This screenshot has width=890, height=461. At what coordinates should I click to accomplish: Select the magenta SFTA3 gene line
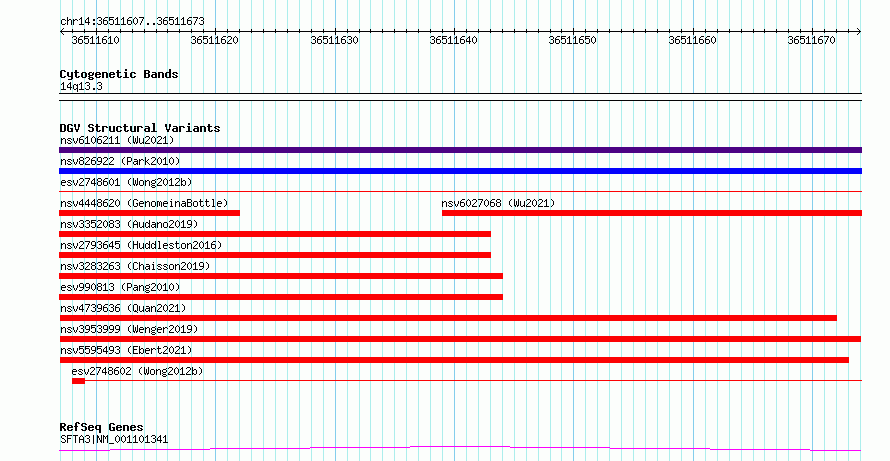460,449
